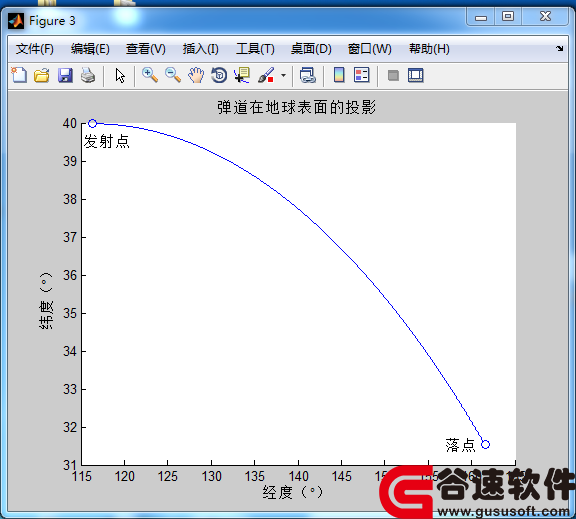Save the figure with the floppy disk icon

(x=65, y=75)
